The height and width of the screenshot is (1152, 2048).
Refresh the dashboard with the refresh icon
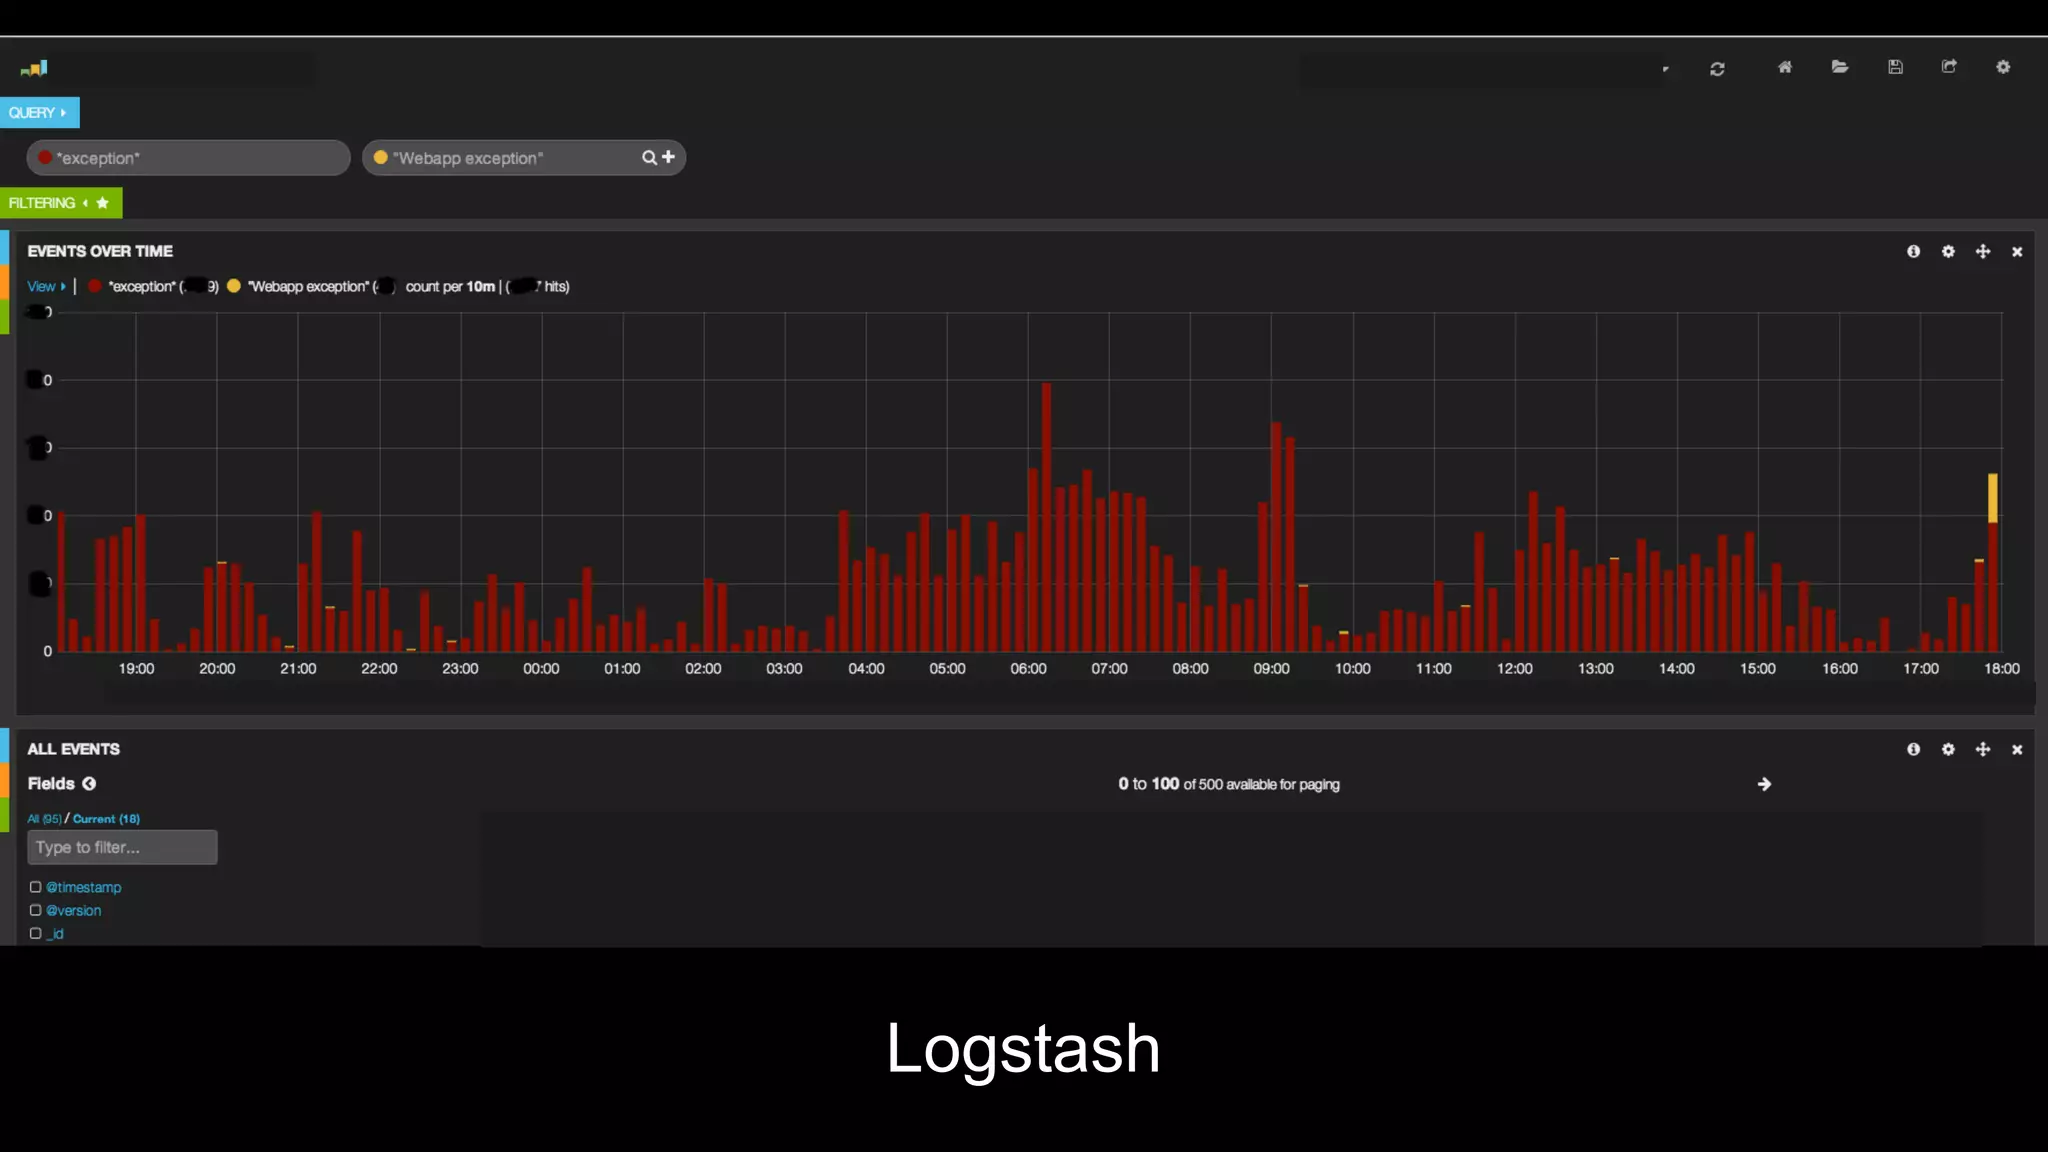[1717, 69]
